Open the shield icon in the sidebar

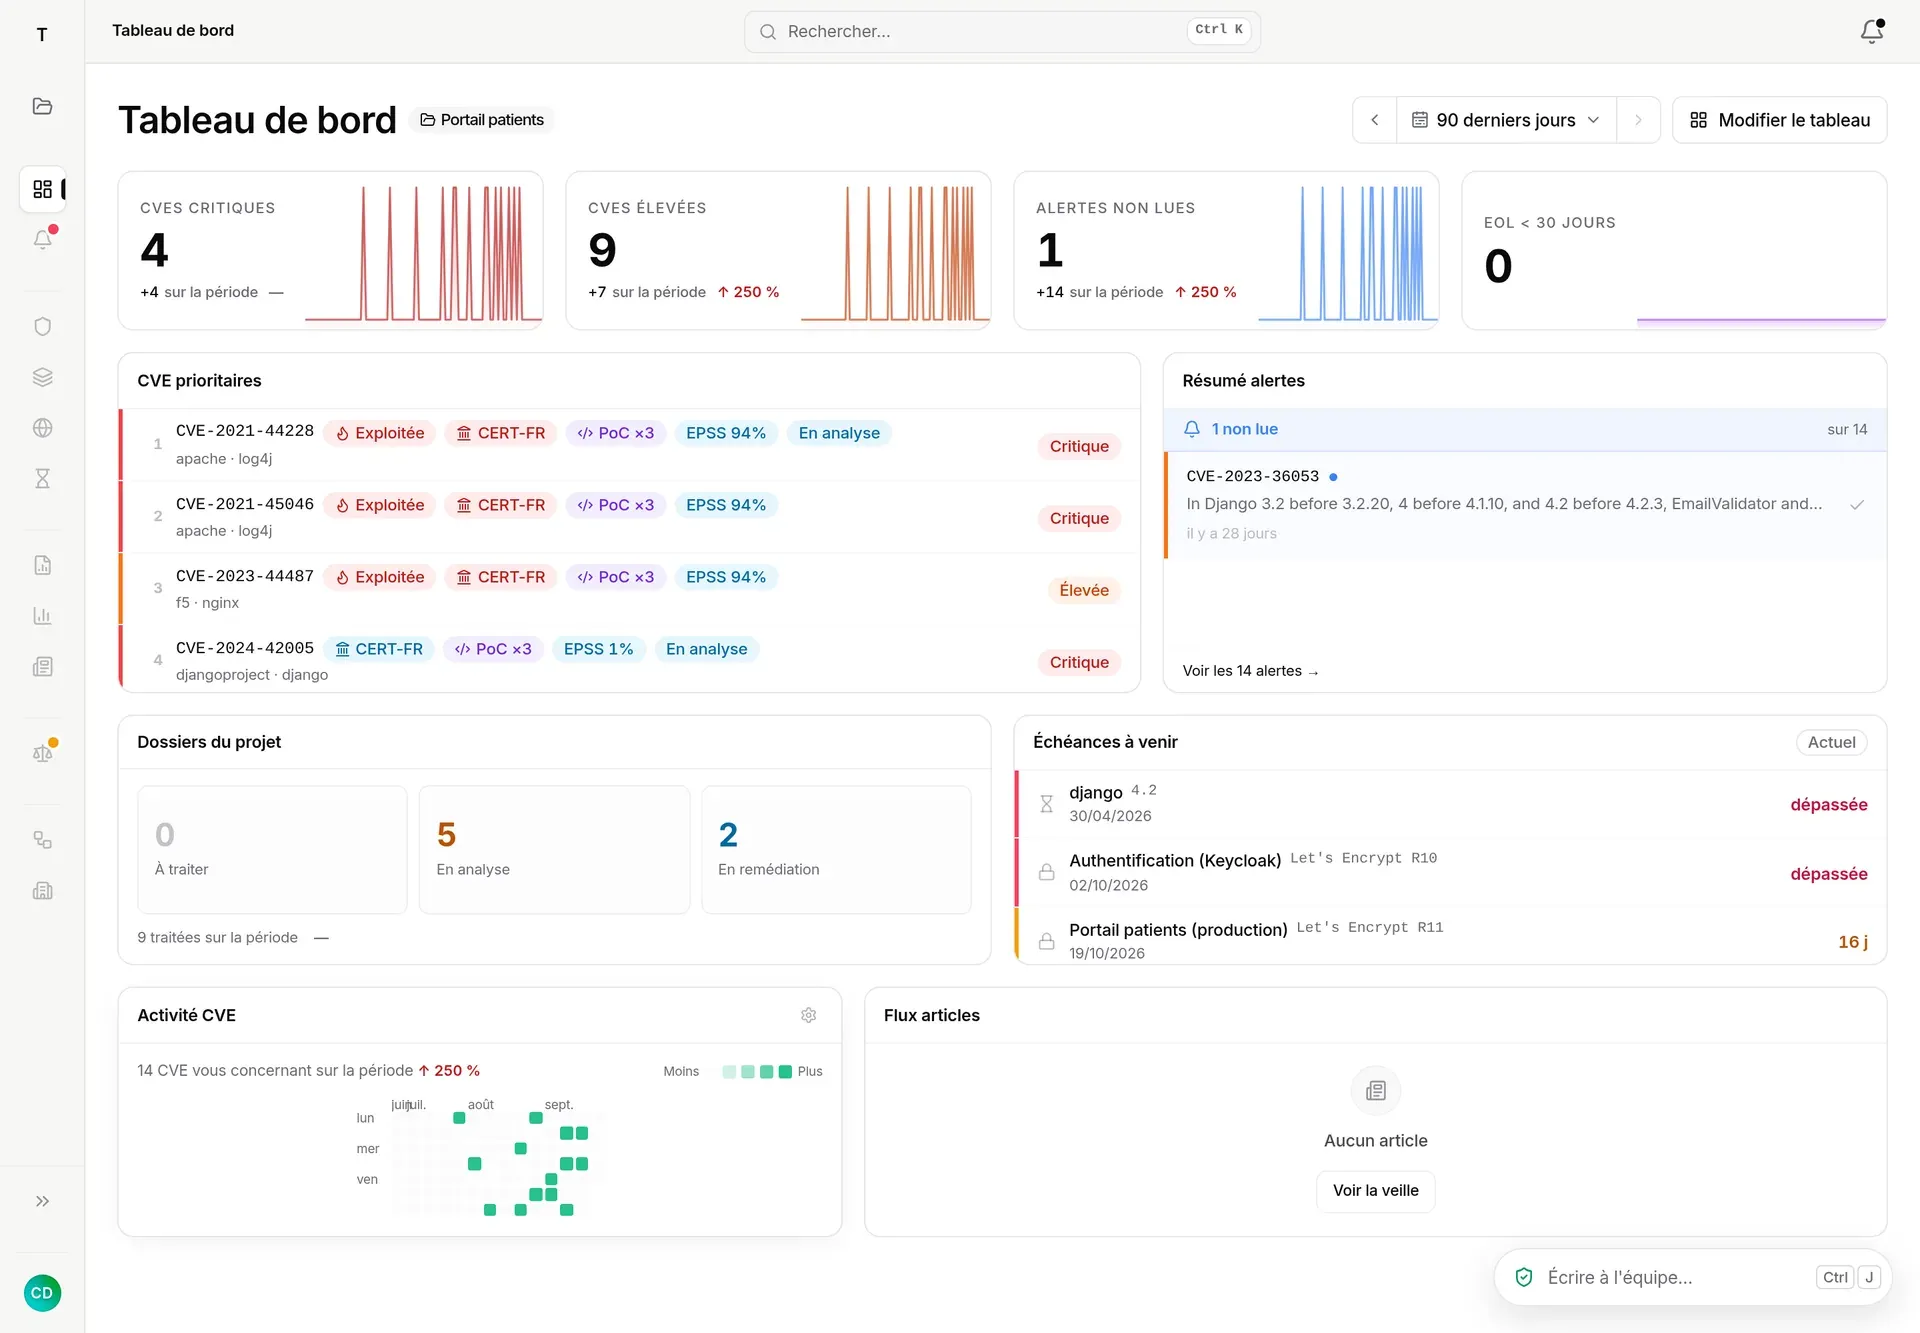[42, 327]
